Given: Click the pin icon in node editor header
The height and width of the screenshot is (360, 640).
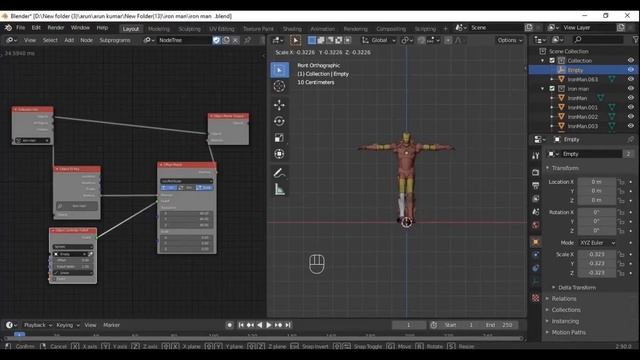Looking at the screenshot, I should tap(247, 40).
